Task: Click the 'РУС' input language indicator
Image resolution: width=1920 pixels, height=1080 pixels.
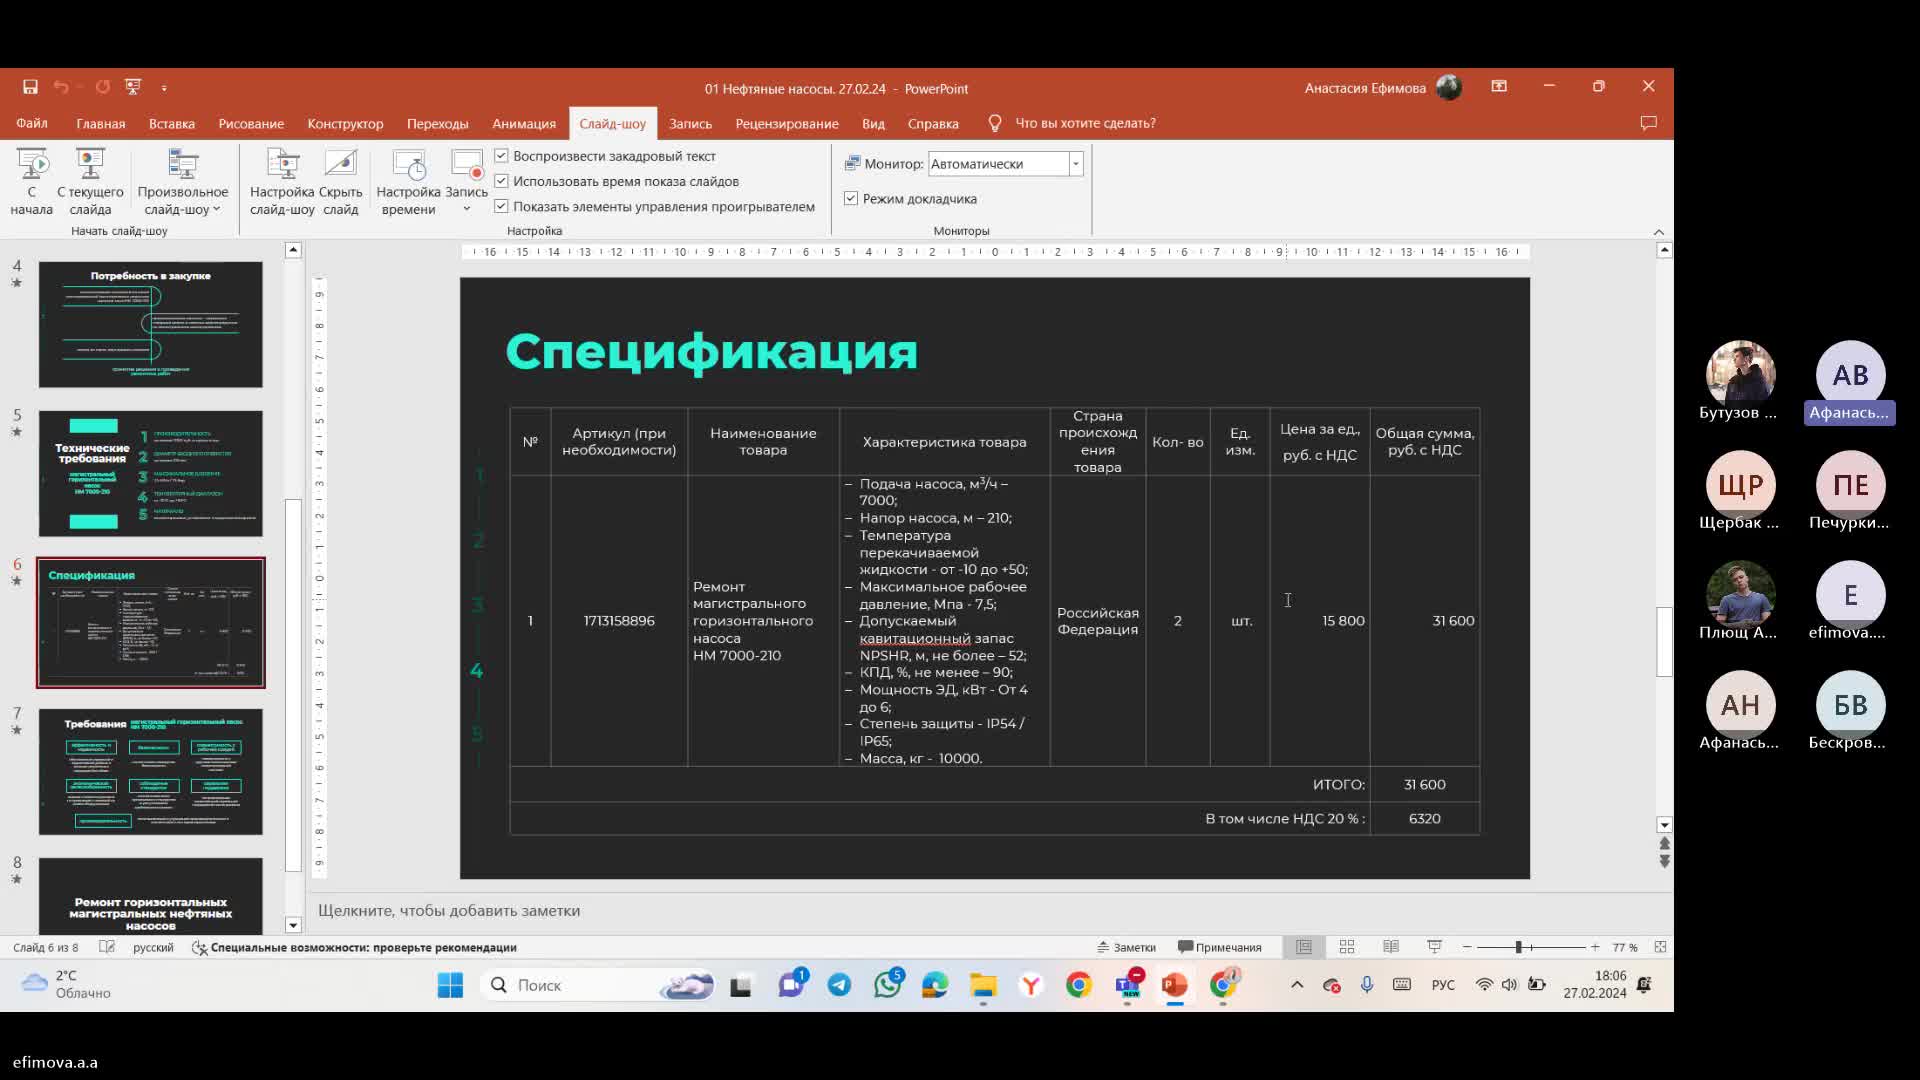Action: coord(1443,985)
